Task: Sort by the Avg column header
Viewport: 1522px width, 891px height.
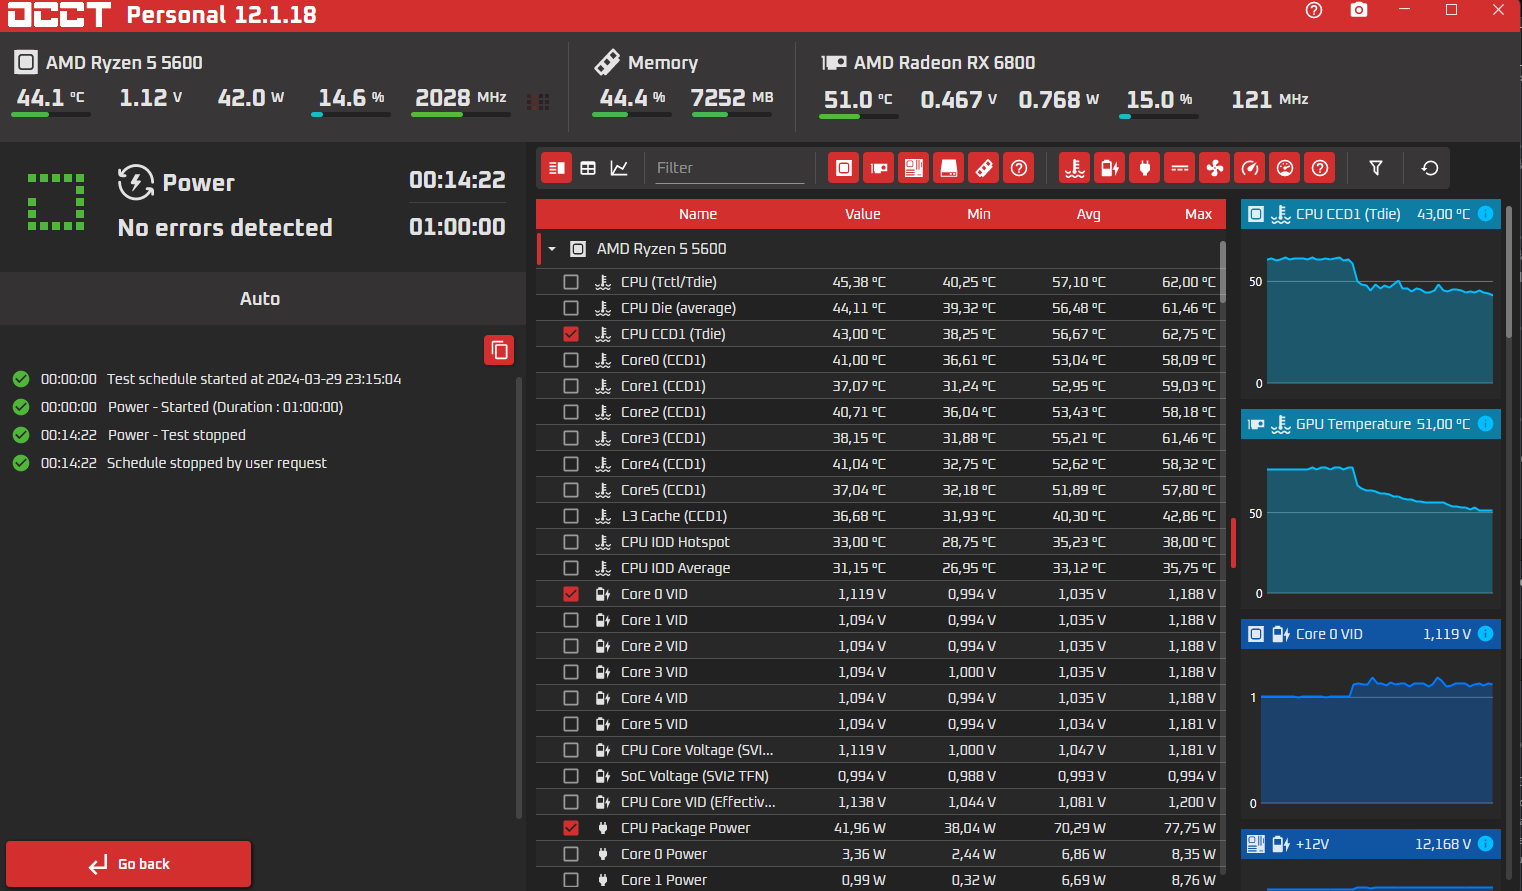Action: [1089, 214]
